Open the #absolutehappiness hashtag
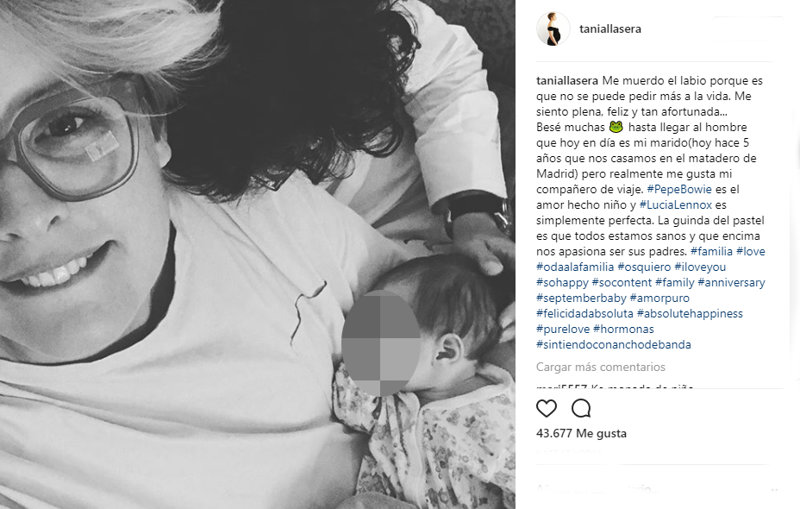800x509 pixels. pos(690,314)
